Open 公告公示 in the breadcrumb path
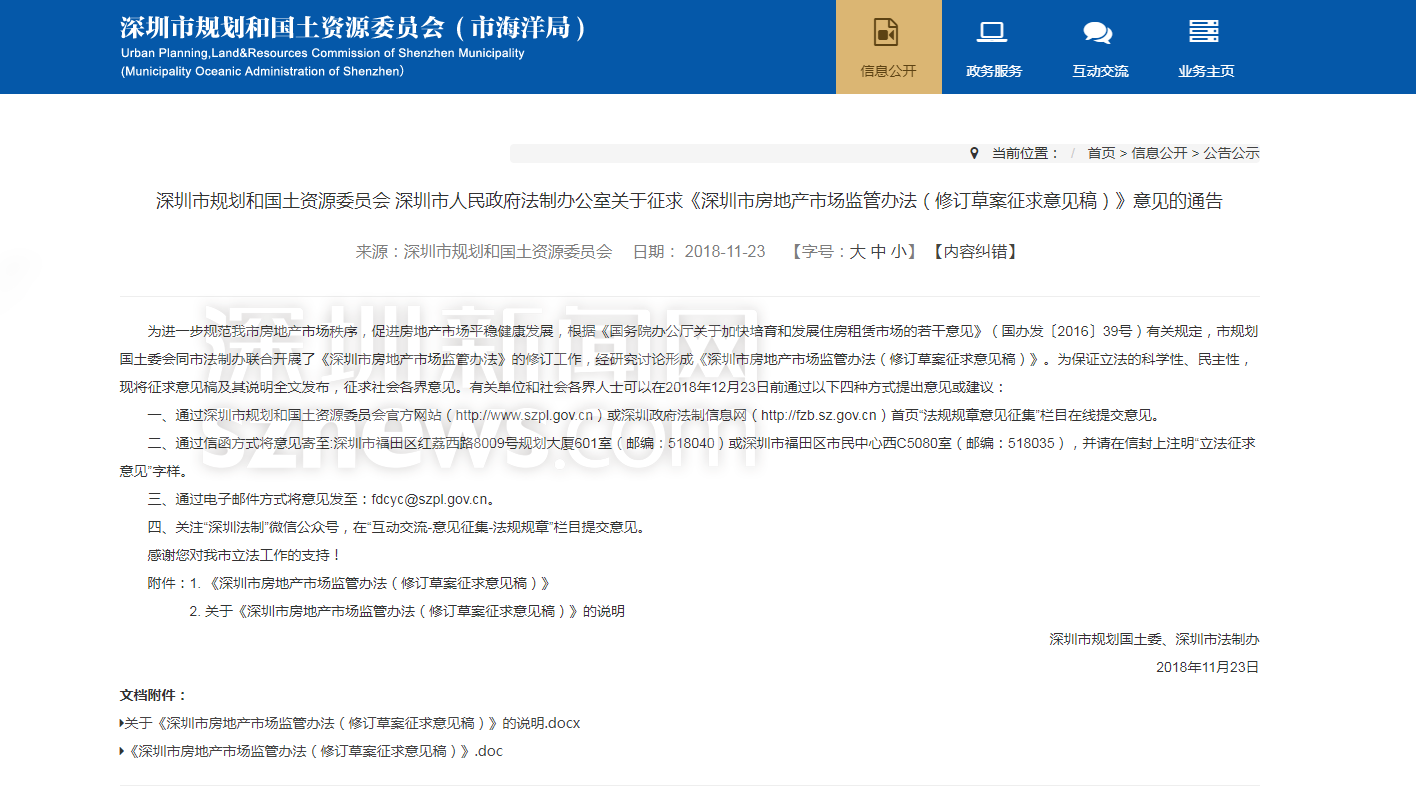1416x793 pixels. coord(1231,153)
